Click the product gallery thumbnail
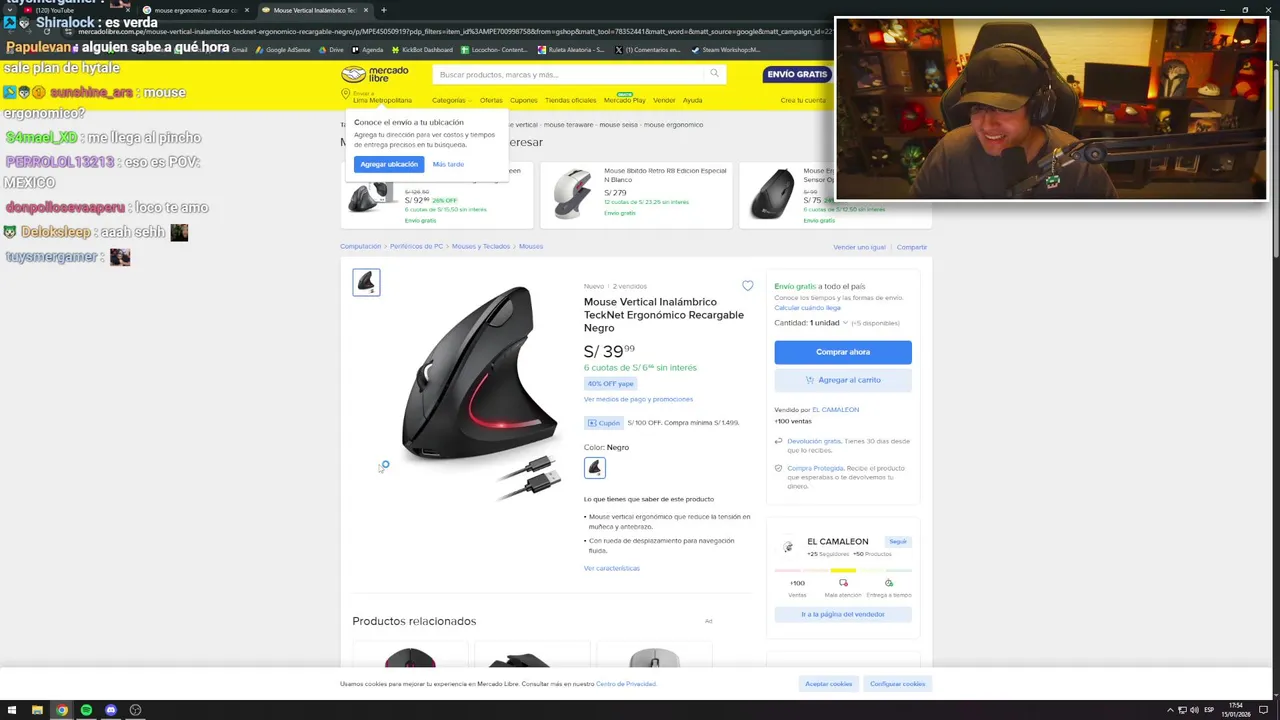Image resolution: width=1280 pixels, height=720 pixels. (366, 282)
